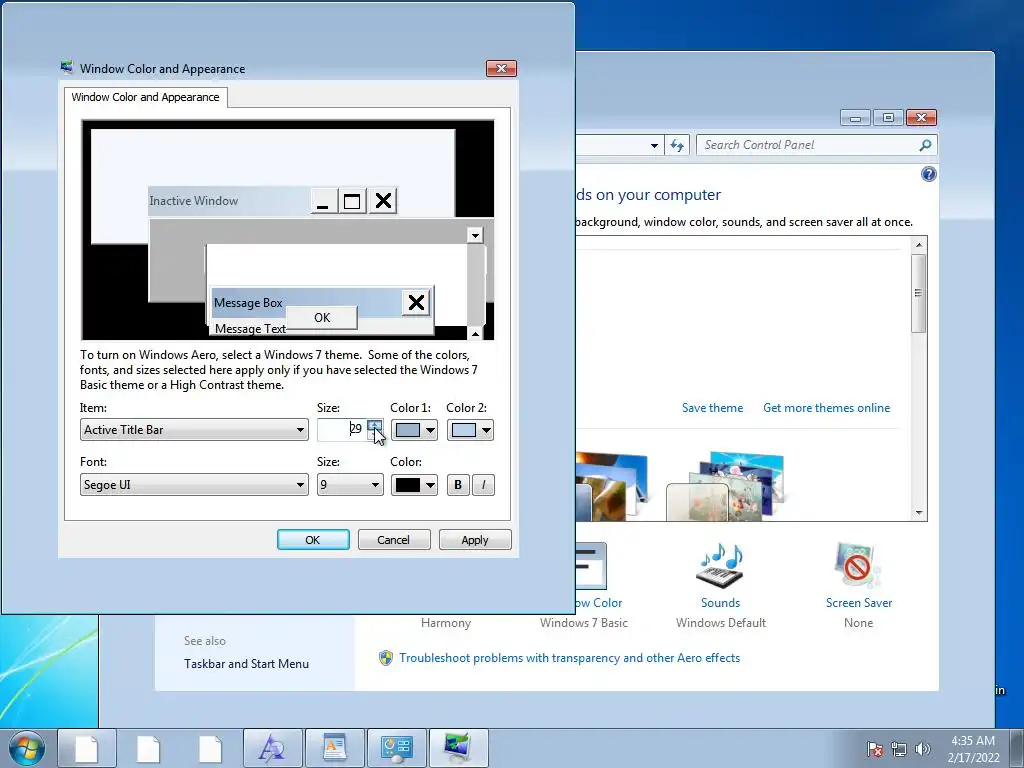The height and width of the screenshot is (768, 1024).
Task: Select the Window Color and Appearance tab
Action: pyautogui.click(x=146, y=97)
